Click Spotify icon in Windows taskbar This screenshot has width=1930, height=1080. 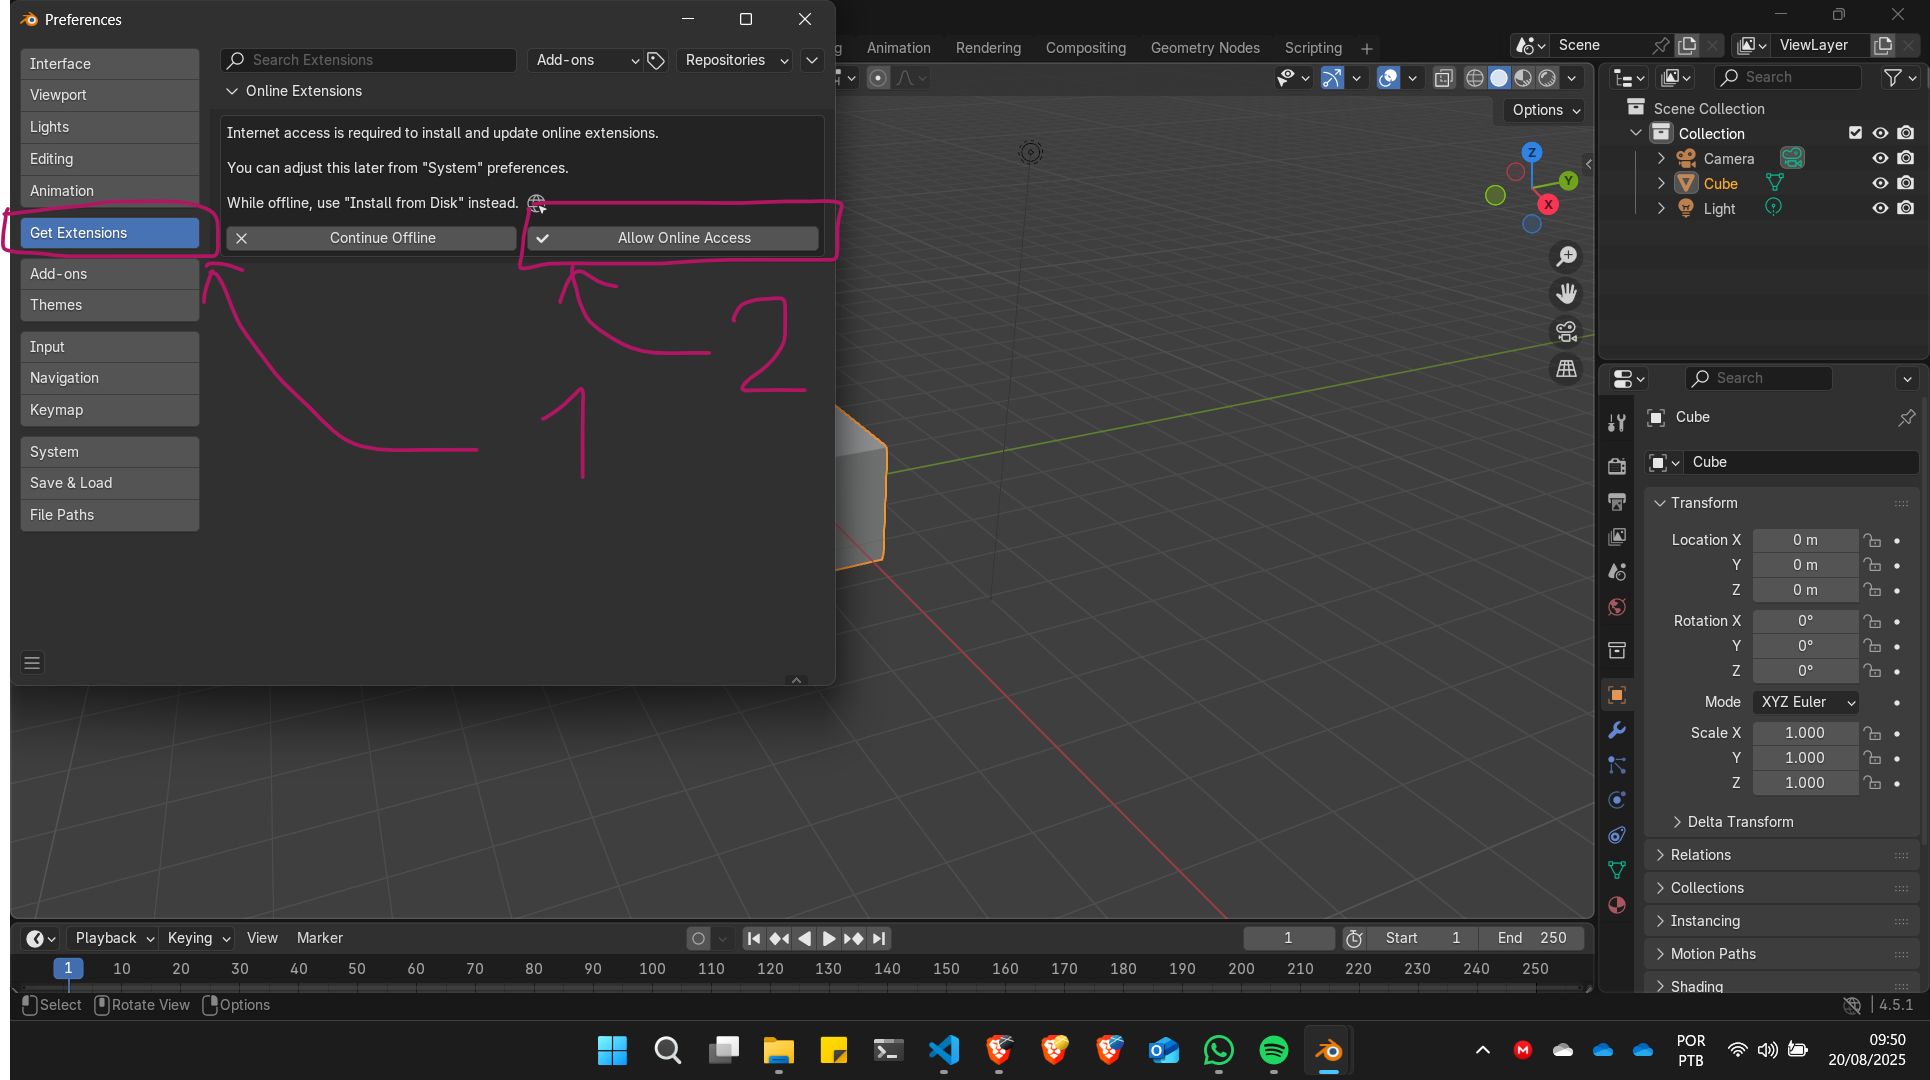point(1273,1050)
